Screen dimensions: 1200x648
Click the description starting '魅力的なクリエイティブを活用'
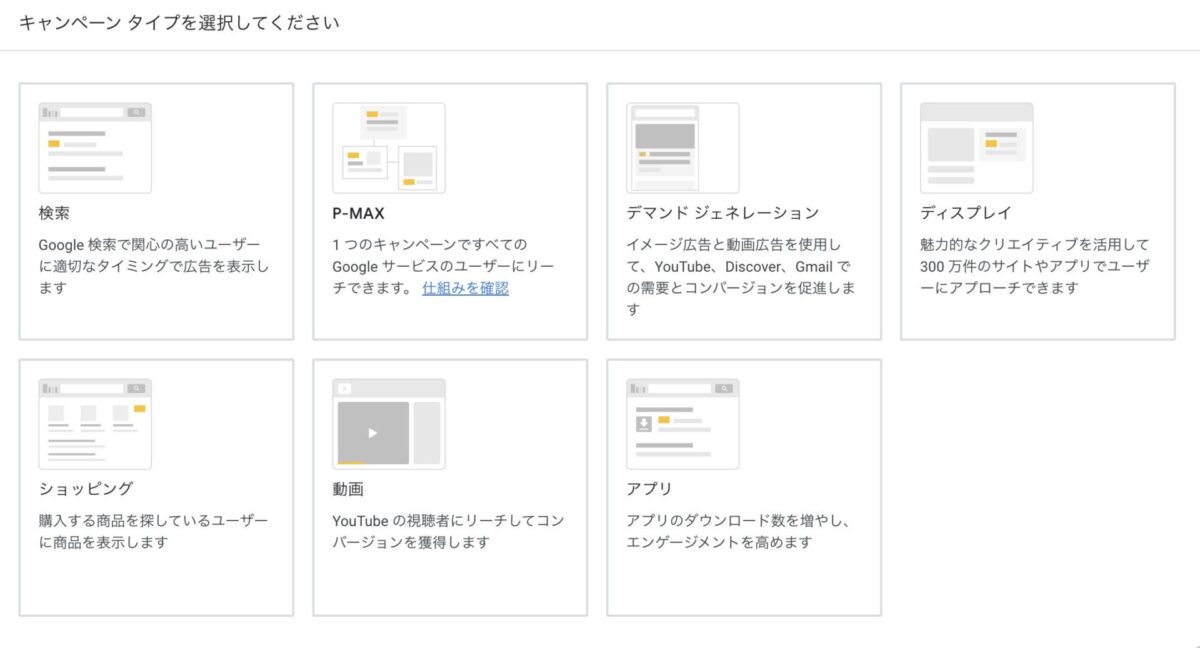[1036, 266]
